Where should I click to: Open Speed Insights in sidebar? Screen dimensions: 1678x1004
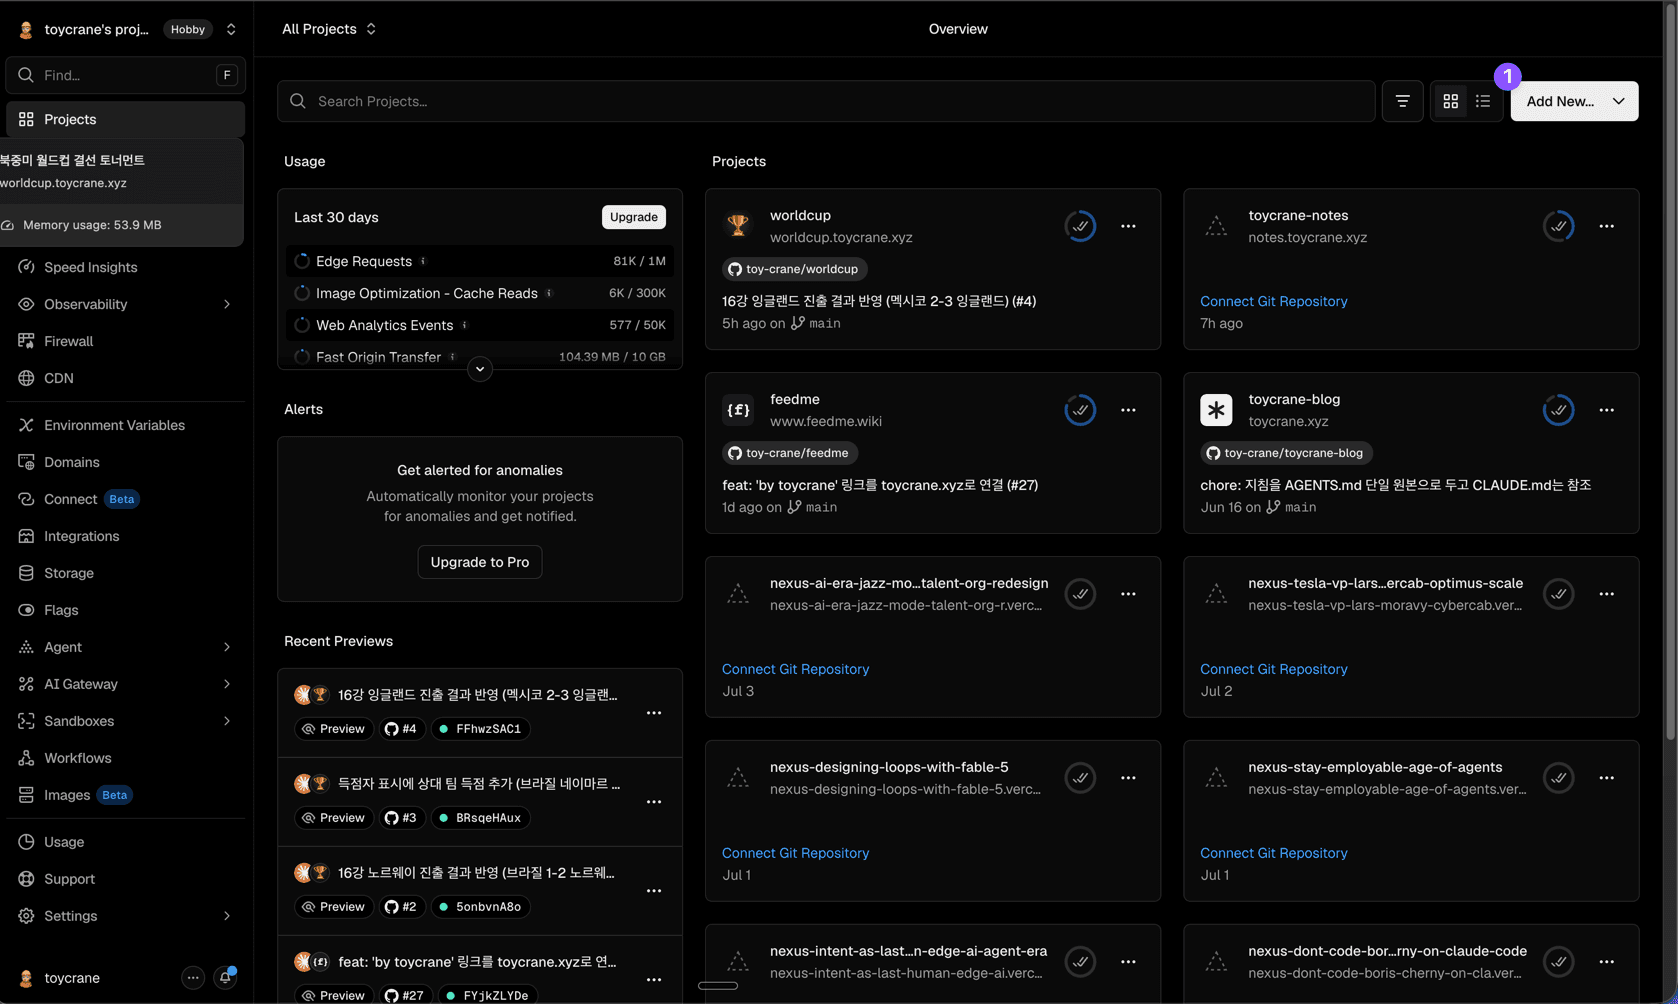90,267
